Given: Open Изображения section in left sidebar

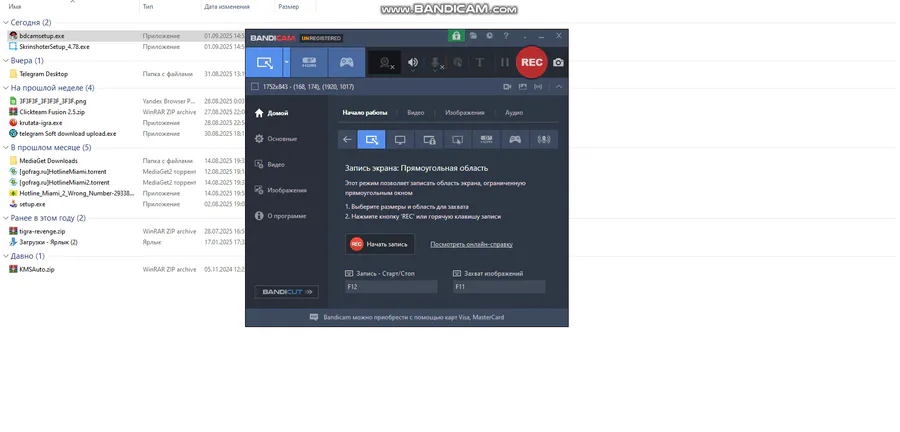Looking at the screenshot, I should coord(280,190).
